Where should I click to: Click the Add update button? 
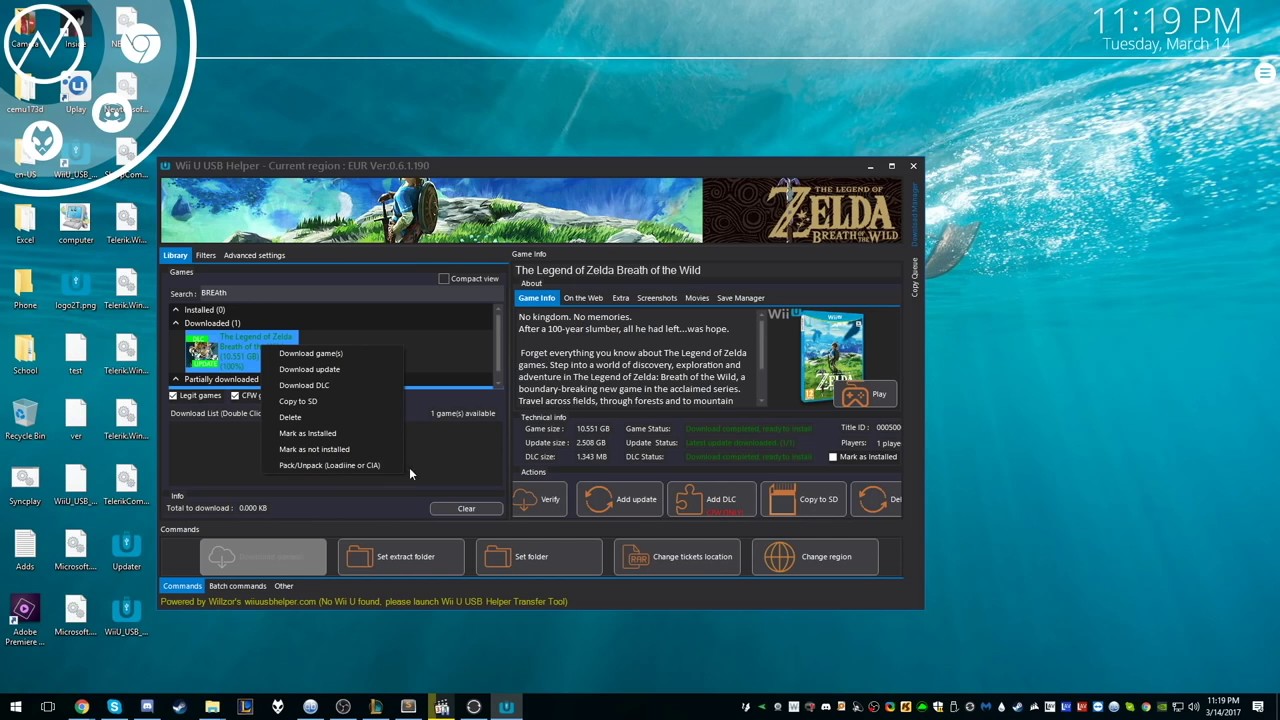click(x=620, y=499)
